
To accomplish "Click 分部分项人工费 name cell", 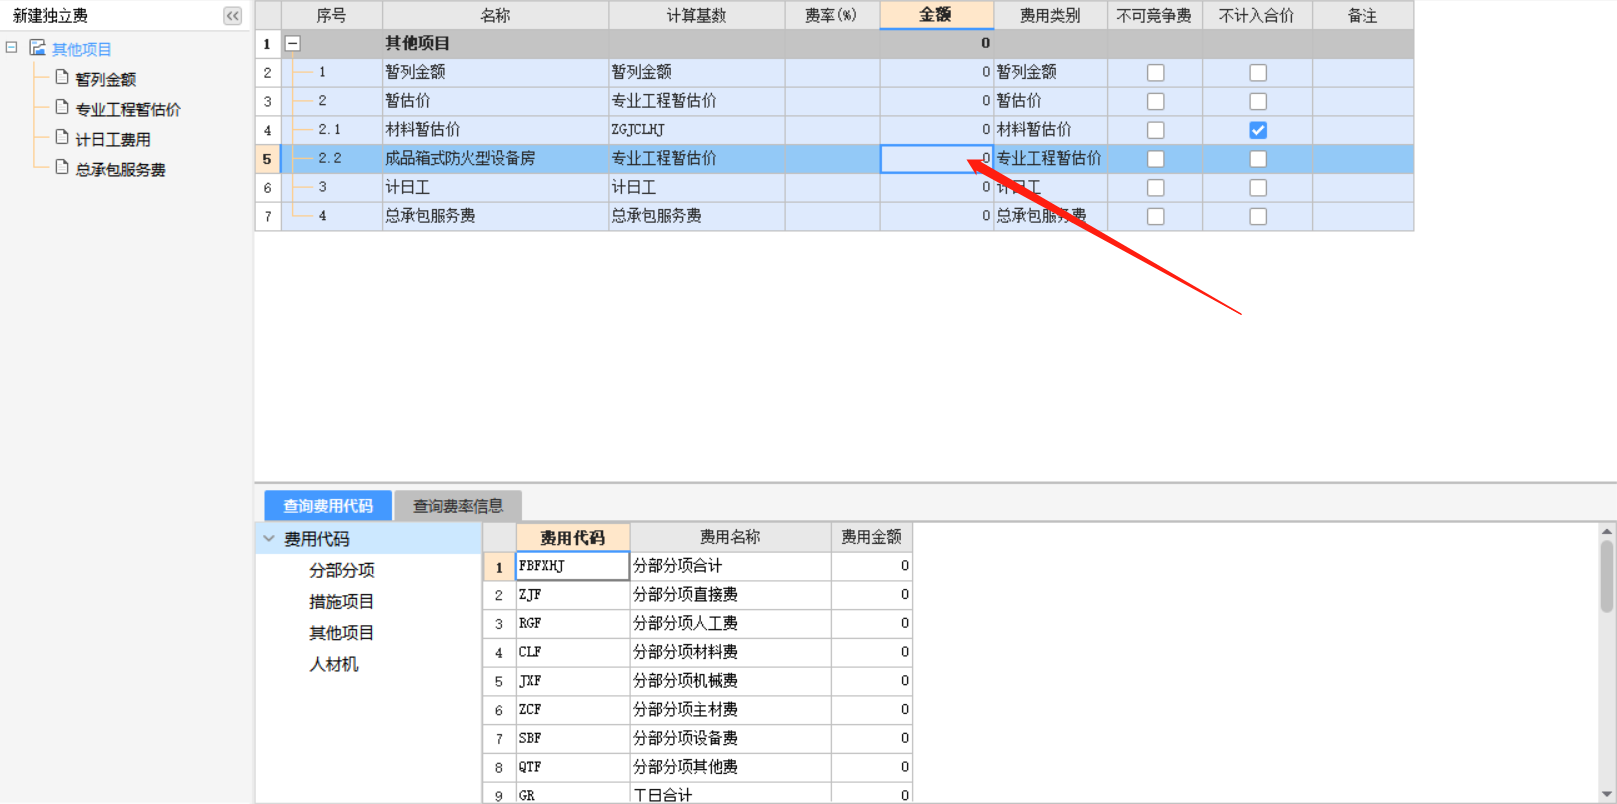I will 730,623.
